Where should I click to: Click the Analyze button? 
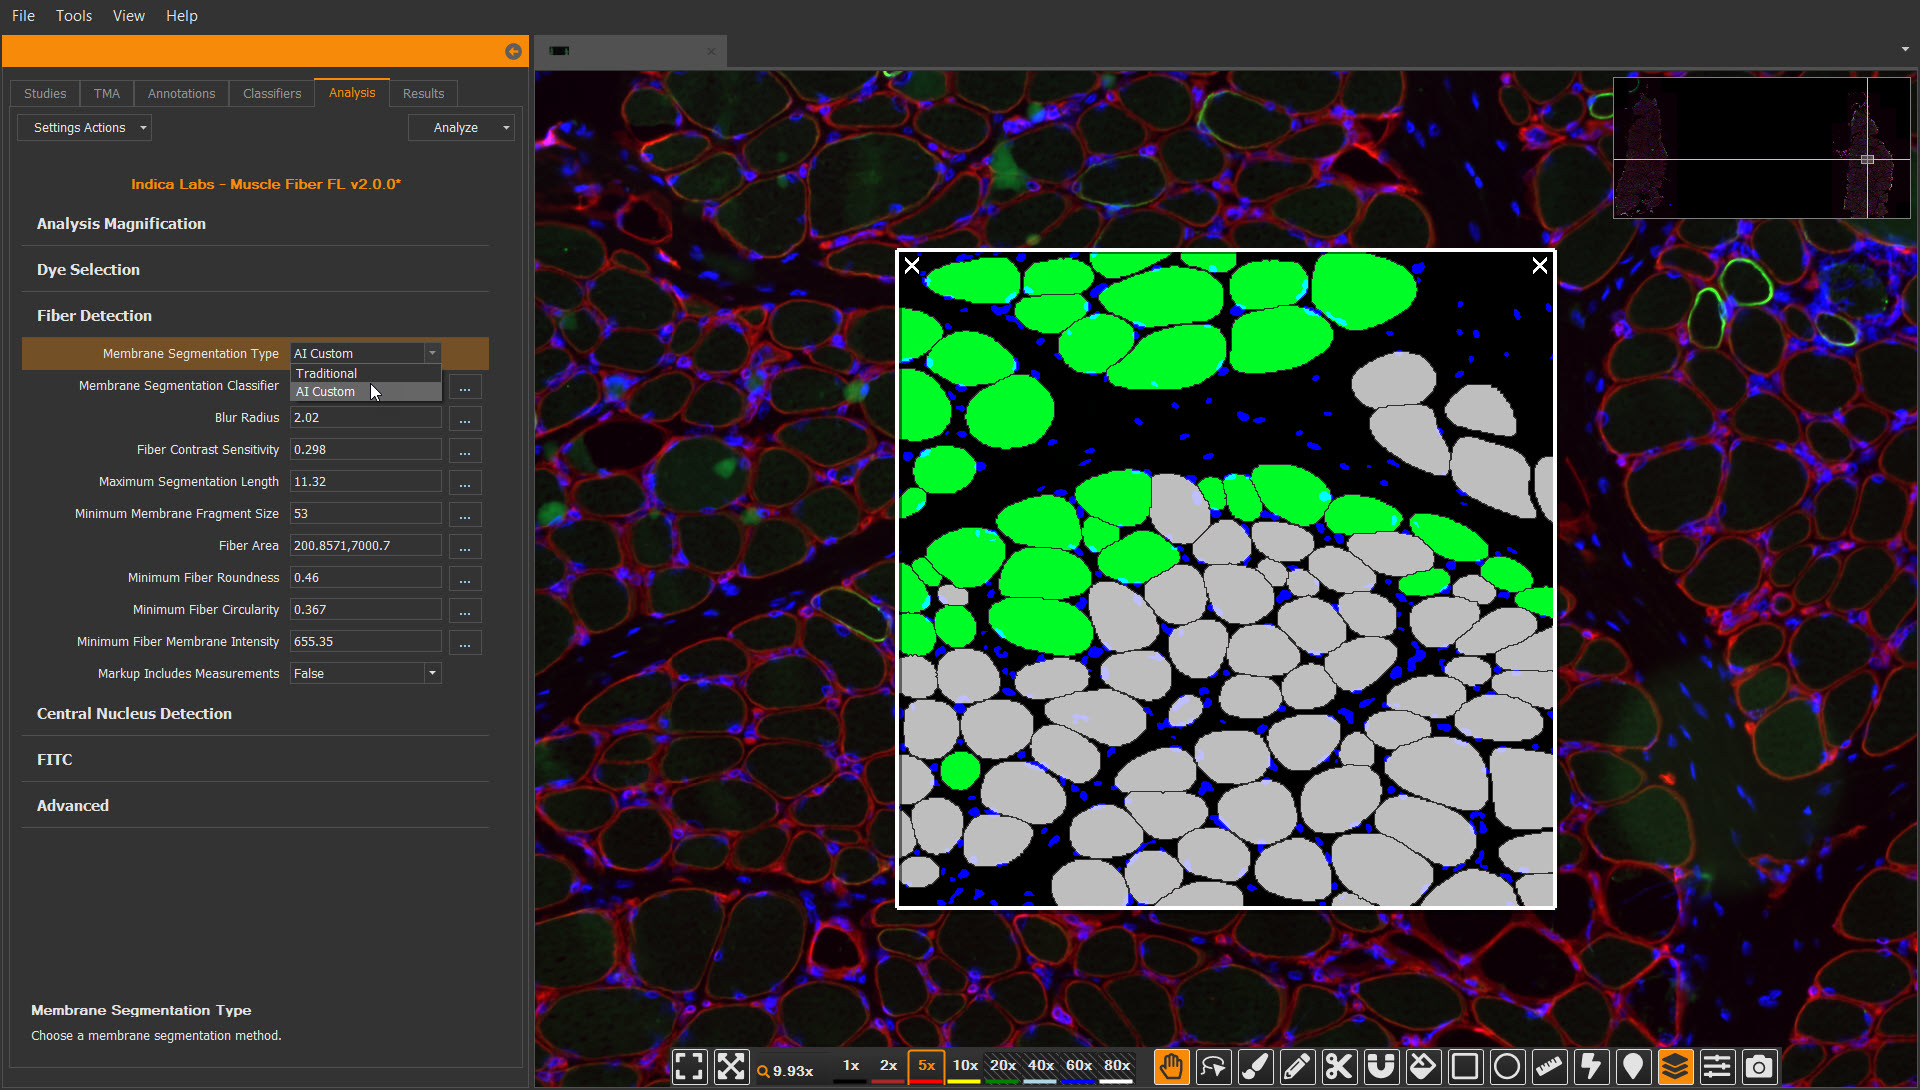click(x=455, y=128)
